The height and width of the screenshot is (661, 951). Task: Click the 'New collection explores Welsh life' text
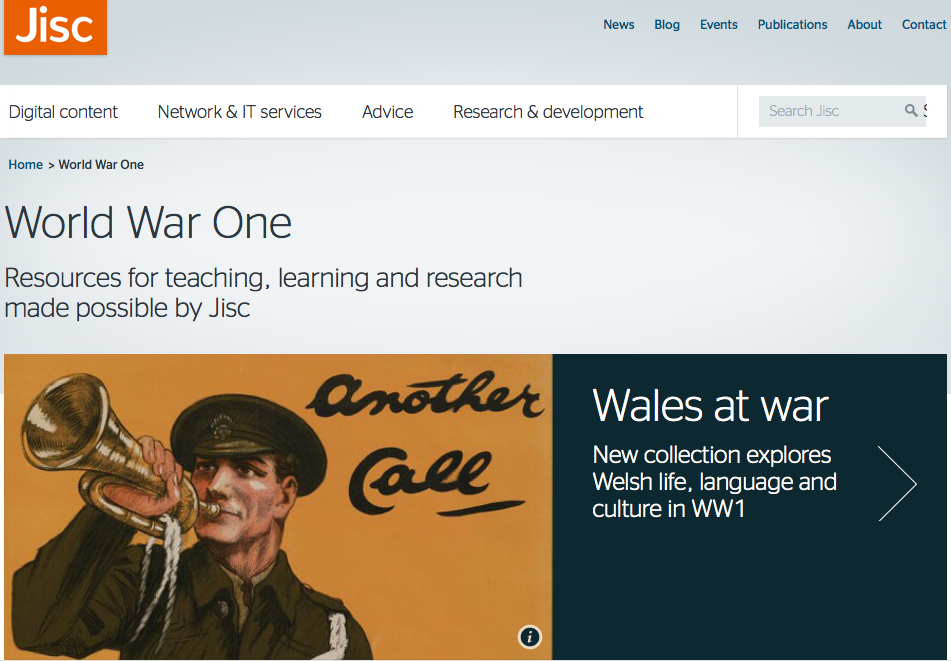[x=714, y=481]
